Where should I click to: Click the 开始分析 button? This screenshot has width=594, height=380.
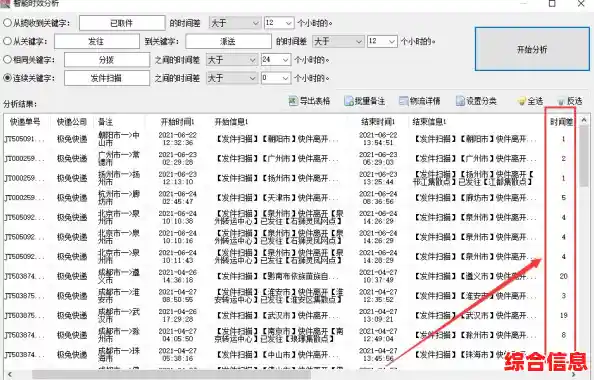tap(532, 49)
